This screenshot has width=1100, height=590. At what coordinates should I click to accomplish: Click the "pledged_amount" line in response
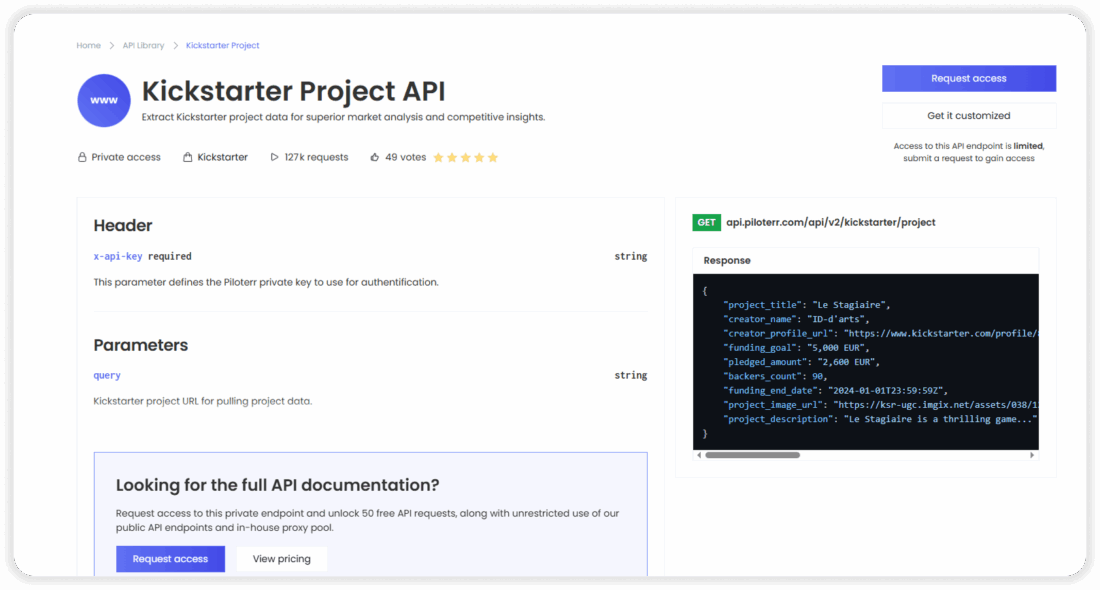tap(802, 362)
